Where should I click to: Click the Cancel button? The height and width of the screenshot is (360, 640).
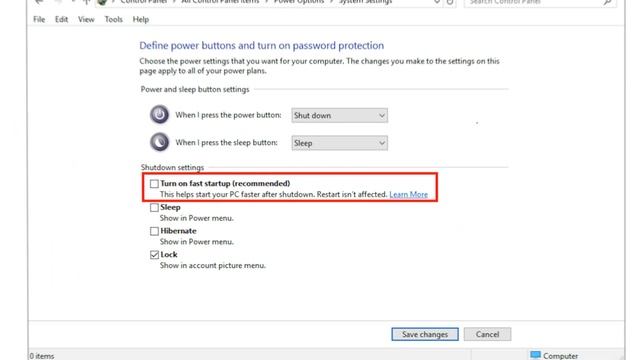(487, 334)
